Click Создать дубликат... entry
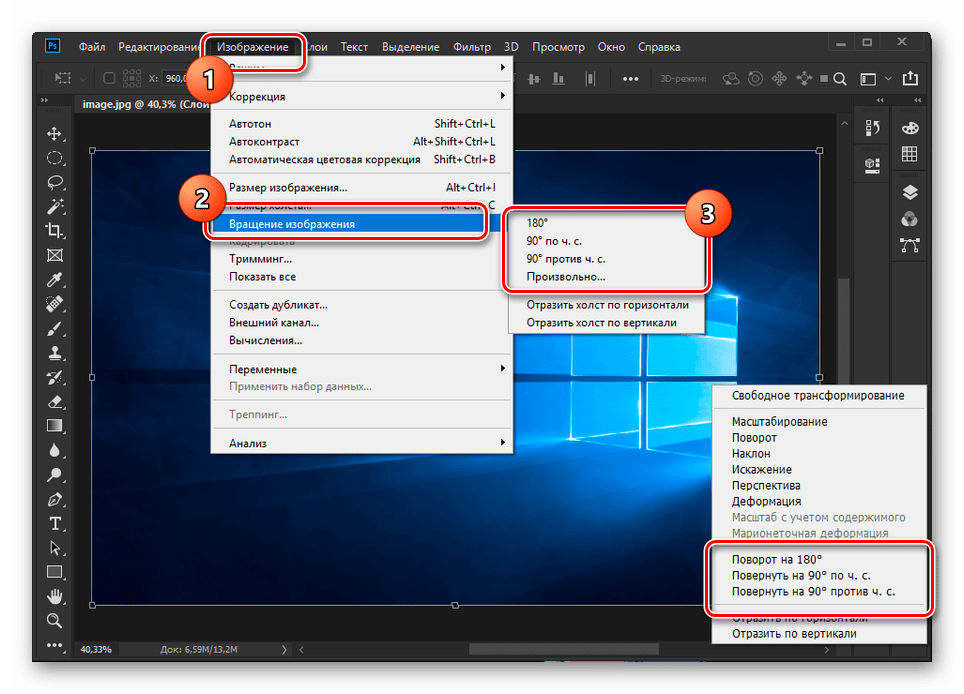The image size is (964, 694). pos(362,305)
